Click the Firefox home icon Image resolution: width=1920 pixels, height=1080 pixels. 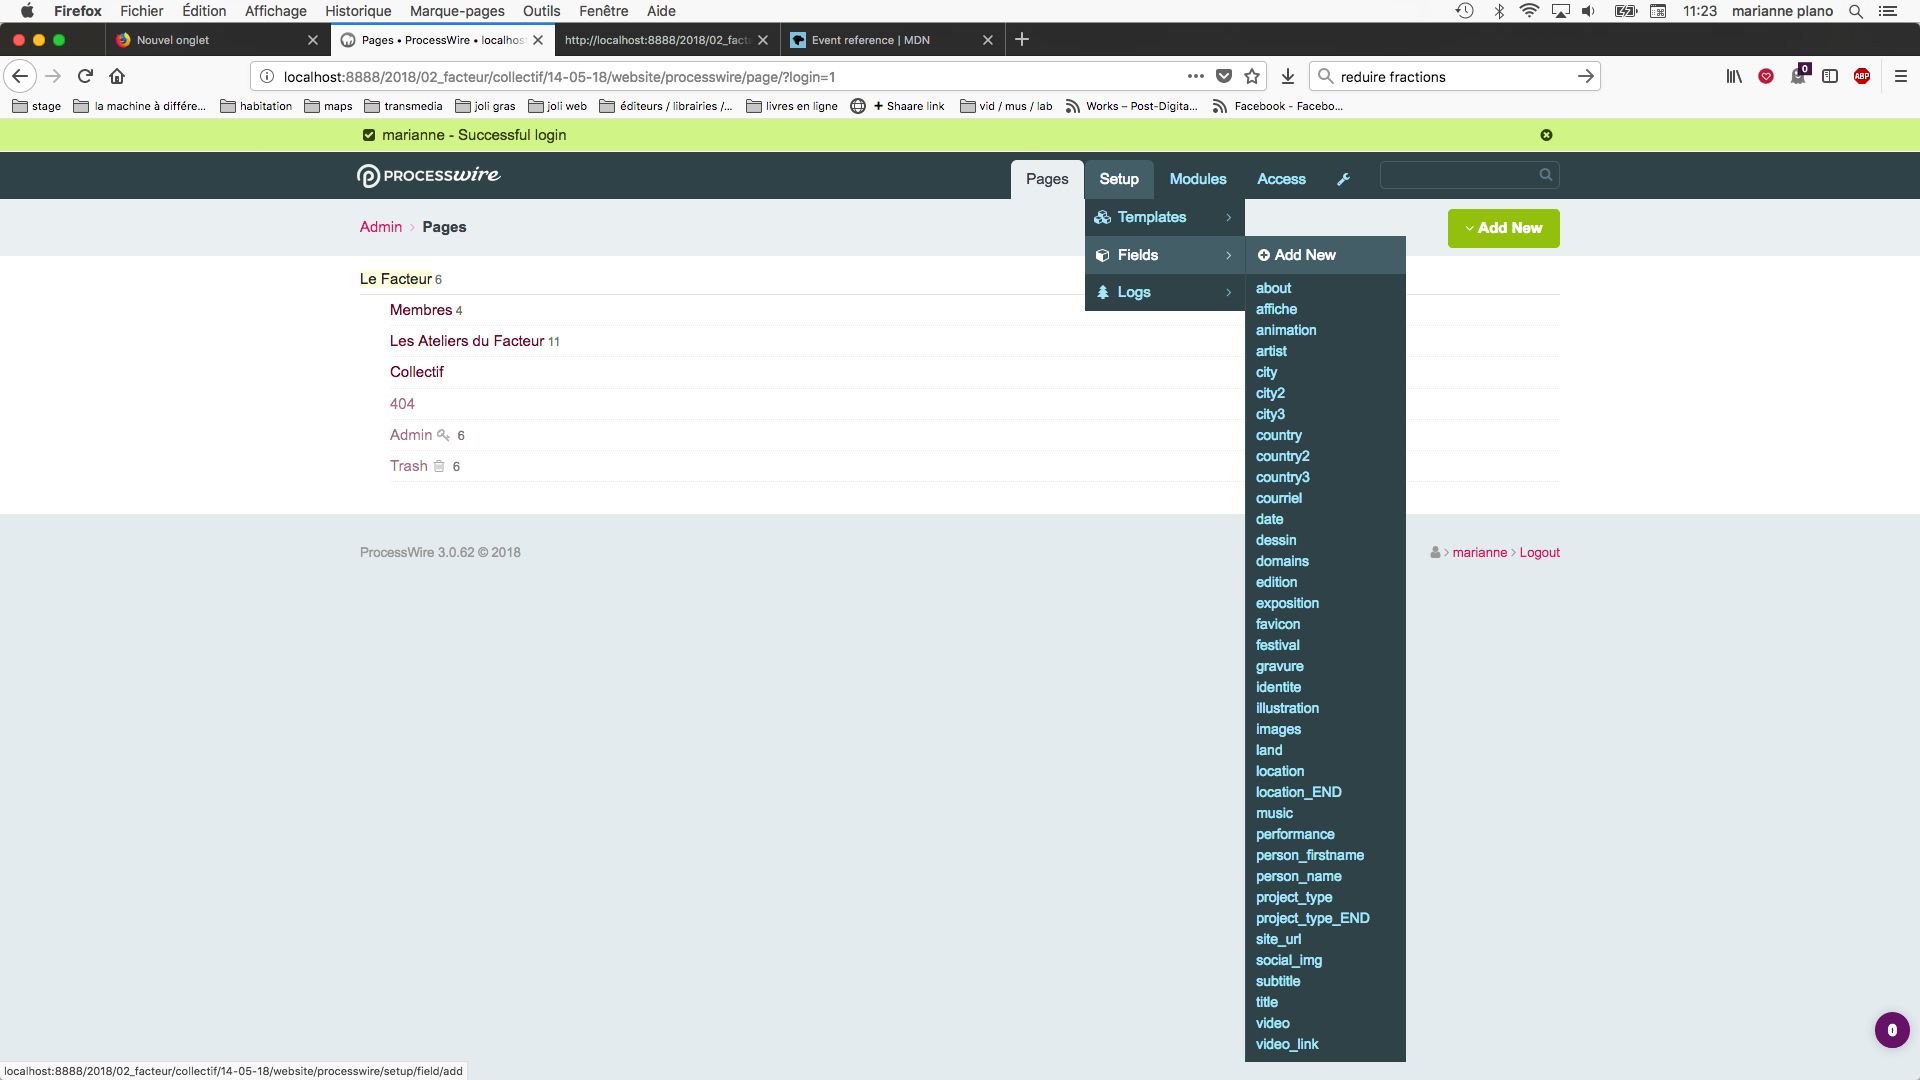(117, 76)
